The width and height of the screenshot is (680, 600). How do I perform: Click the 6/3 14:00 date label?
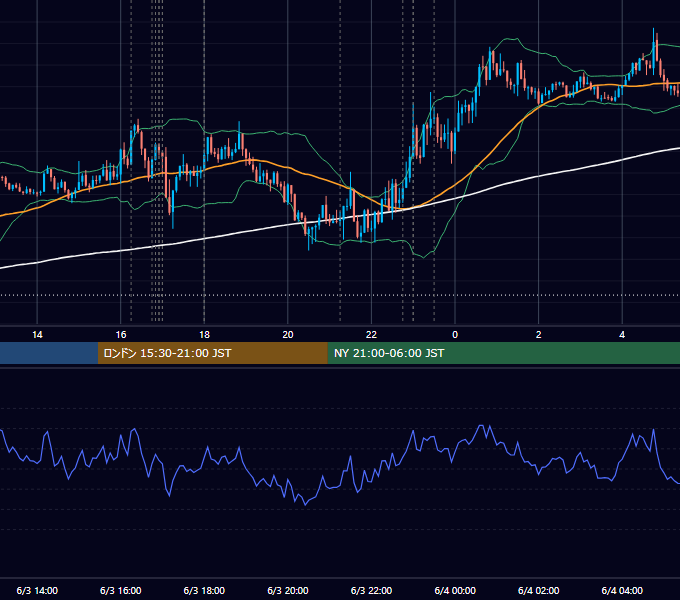(x=37, y=590)
